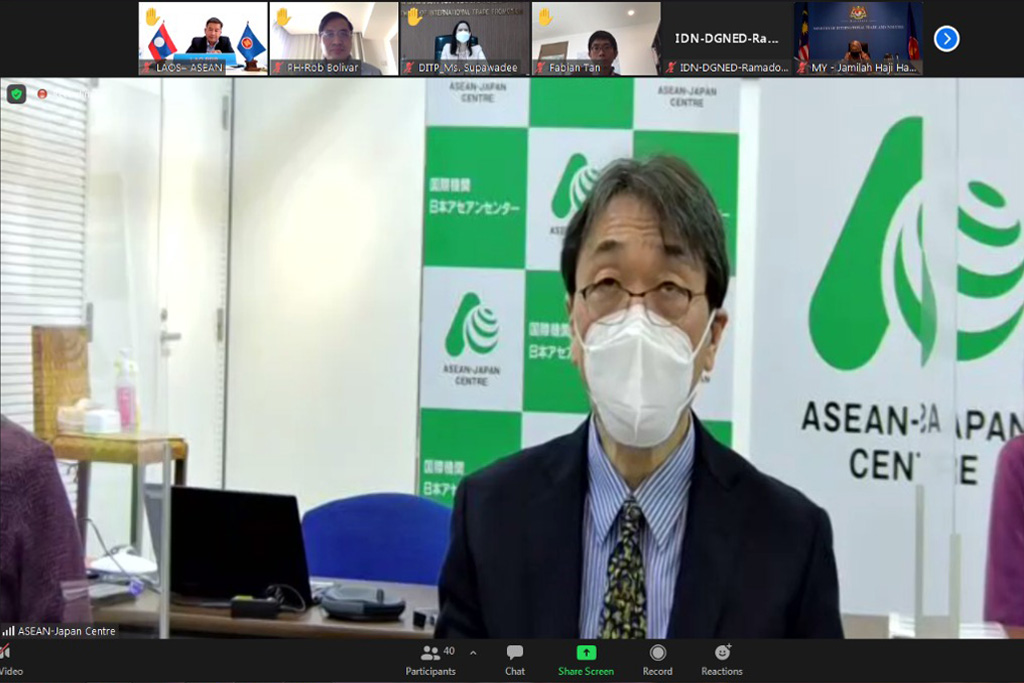
Task: Click the participant count number 40
Action: pyautogui.click(x=449, y=651)
